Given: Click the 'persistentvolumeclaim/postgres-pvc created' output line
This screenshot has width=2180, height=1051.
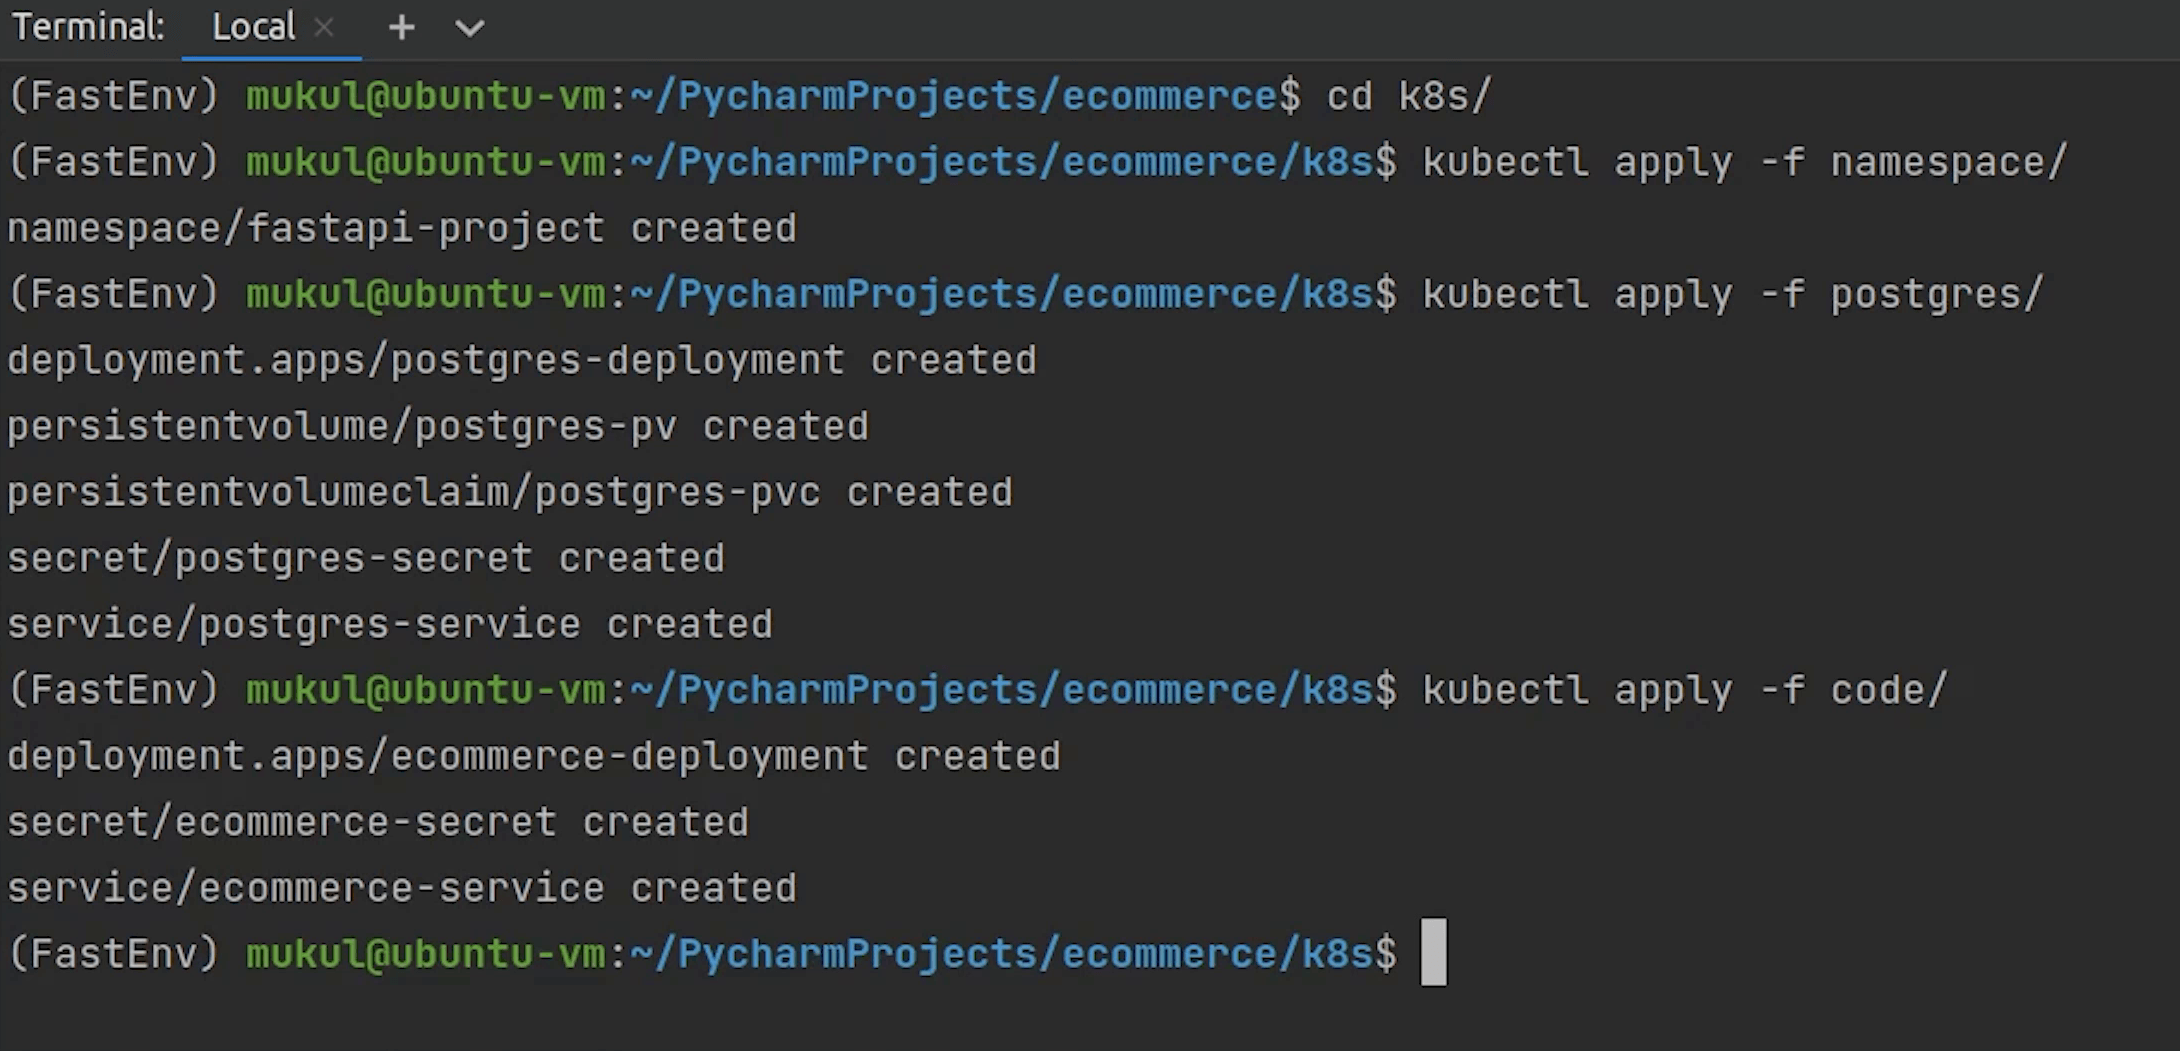Looking at the screenshot, I should (510, 492).
